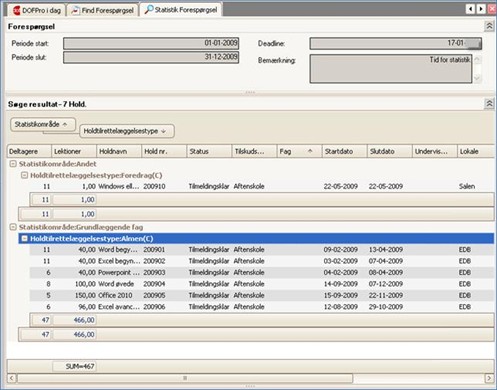
Task: Collapse the Søge resultat panel
Action: click(489, 104)
